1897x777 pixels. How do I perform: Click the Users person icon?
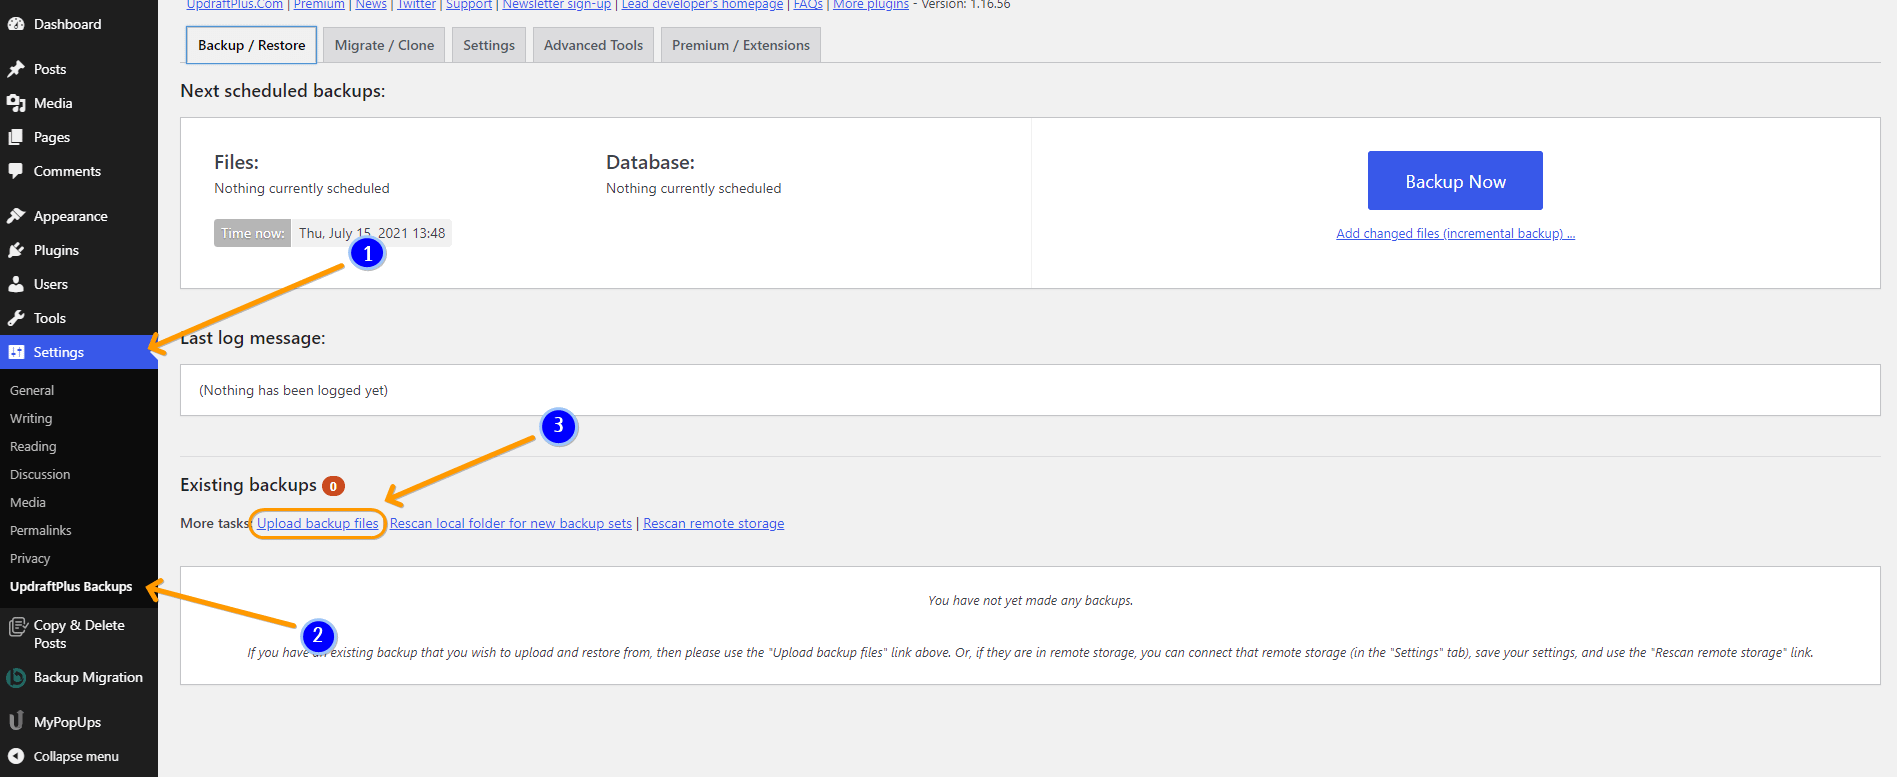tap(16, 284)
